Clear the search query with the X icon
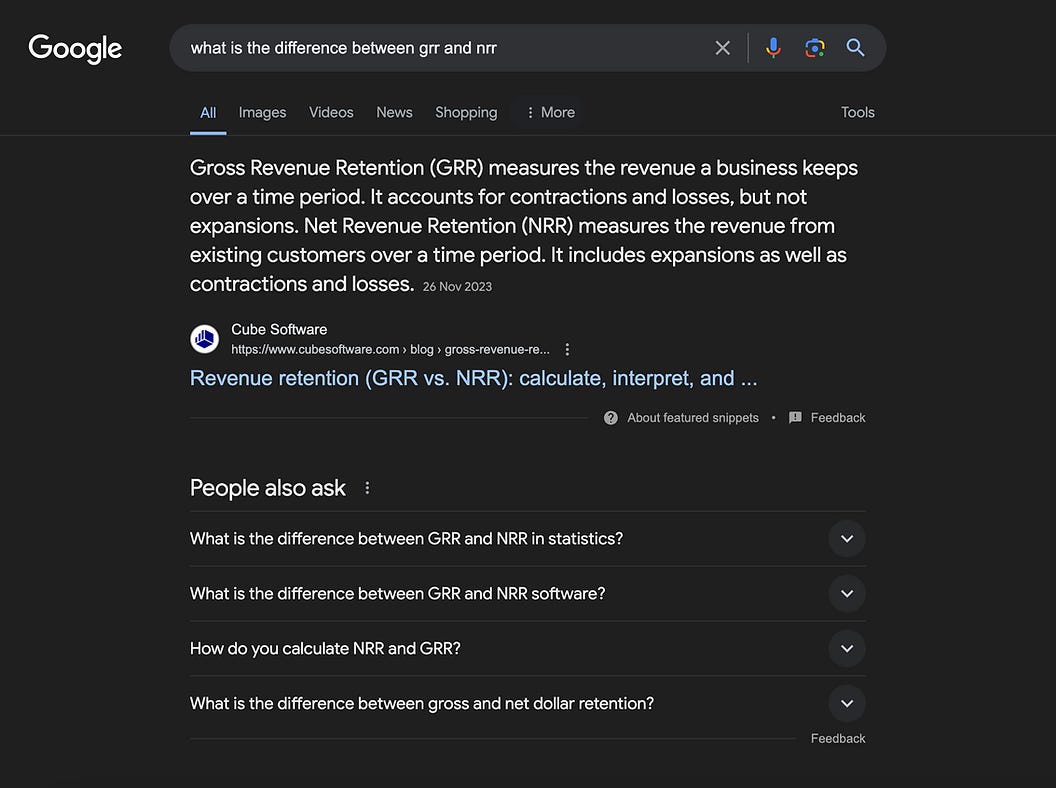Image resolution: width=1056 pixels, height=788 pixels. pyautogui.click(x=723, y=48)
